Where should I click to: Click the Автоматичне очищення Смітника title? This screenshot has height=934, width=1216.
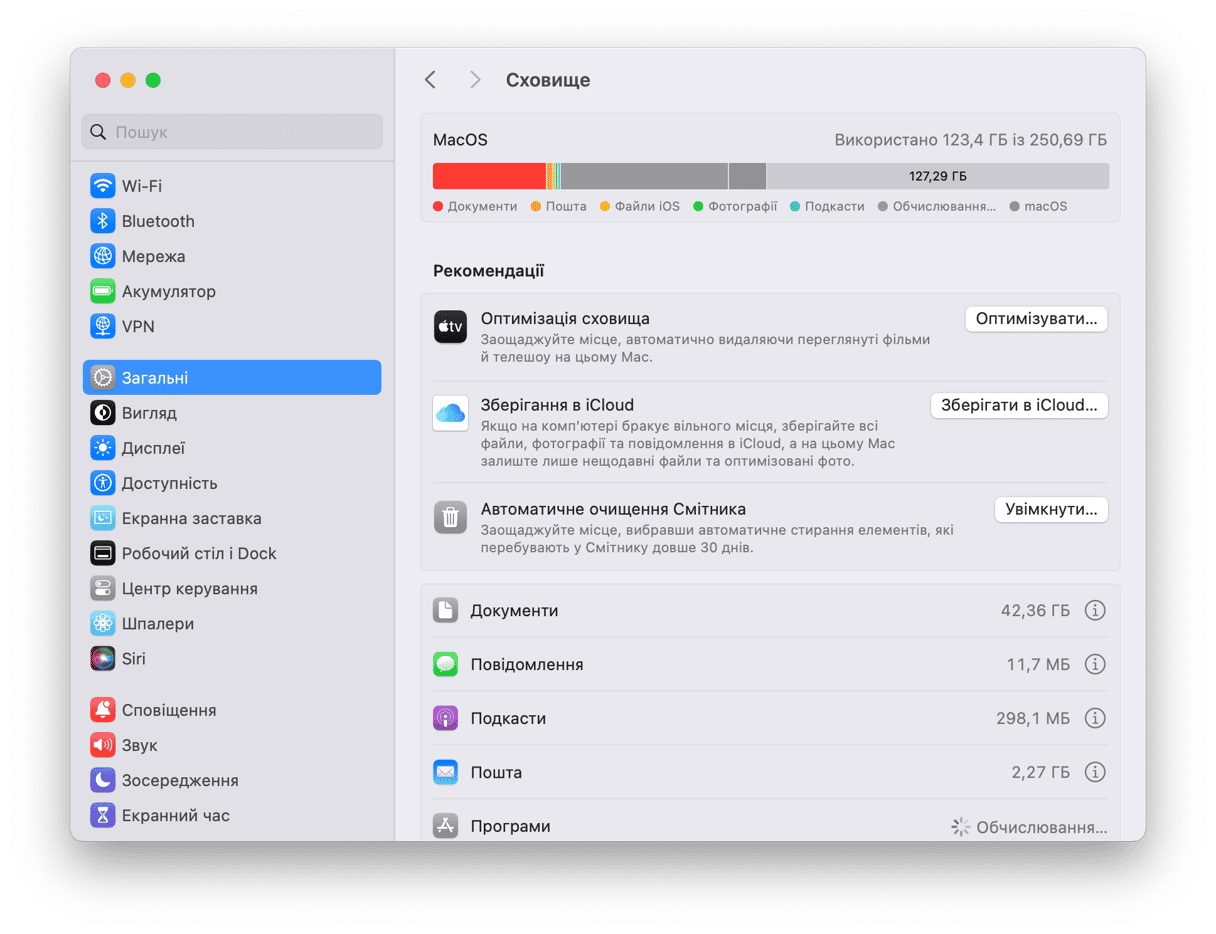(613, 509)
